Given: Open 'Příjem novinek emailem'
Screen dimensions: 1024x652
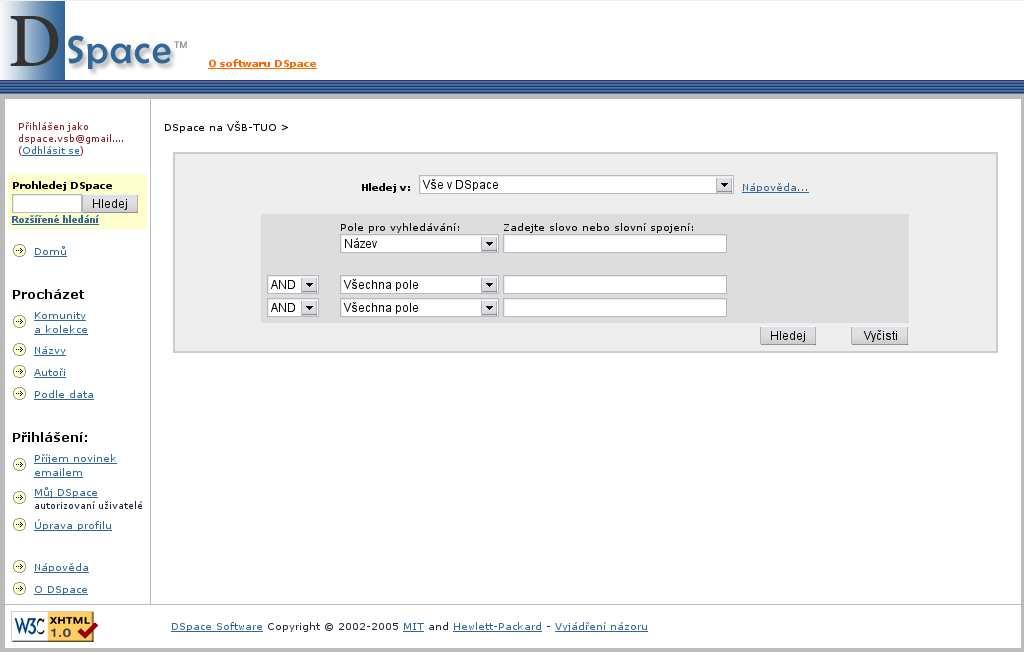Looking at the screenshot, I should click(74, 466).
